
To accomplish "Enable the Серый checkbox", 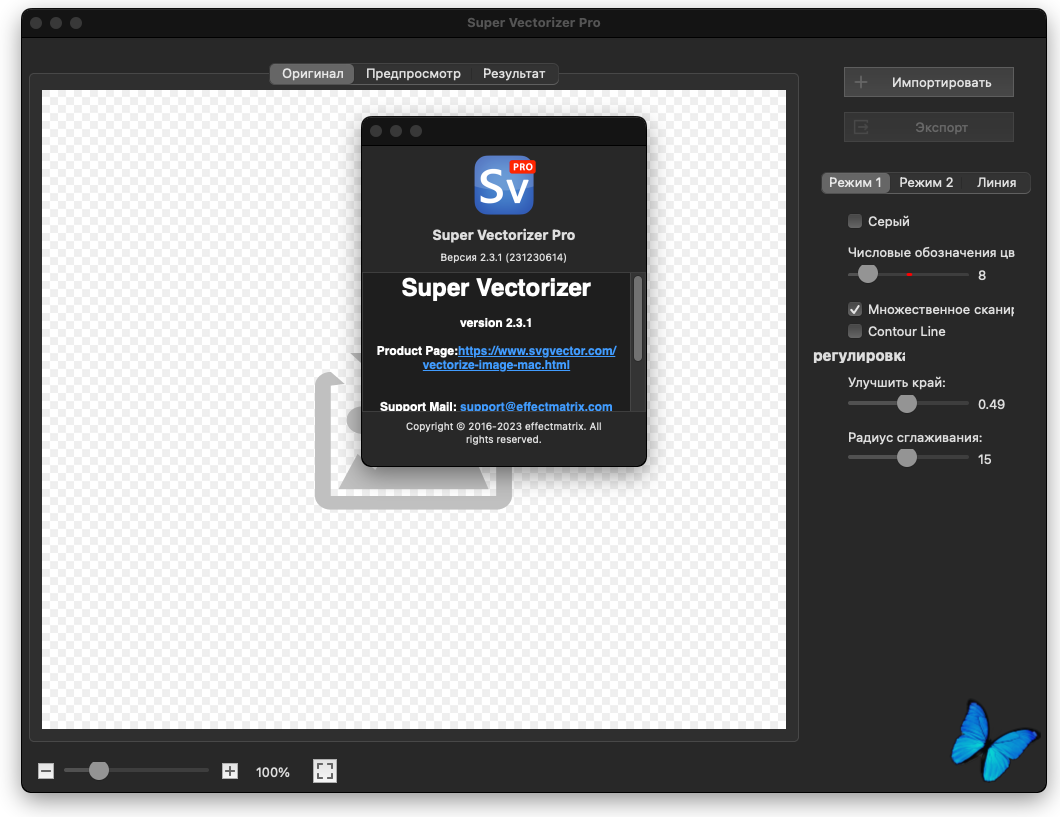I will pos(855,221).
